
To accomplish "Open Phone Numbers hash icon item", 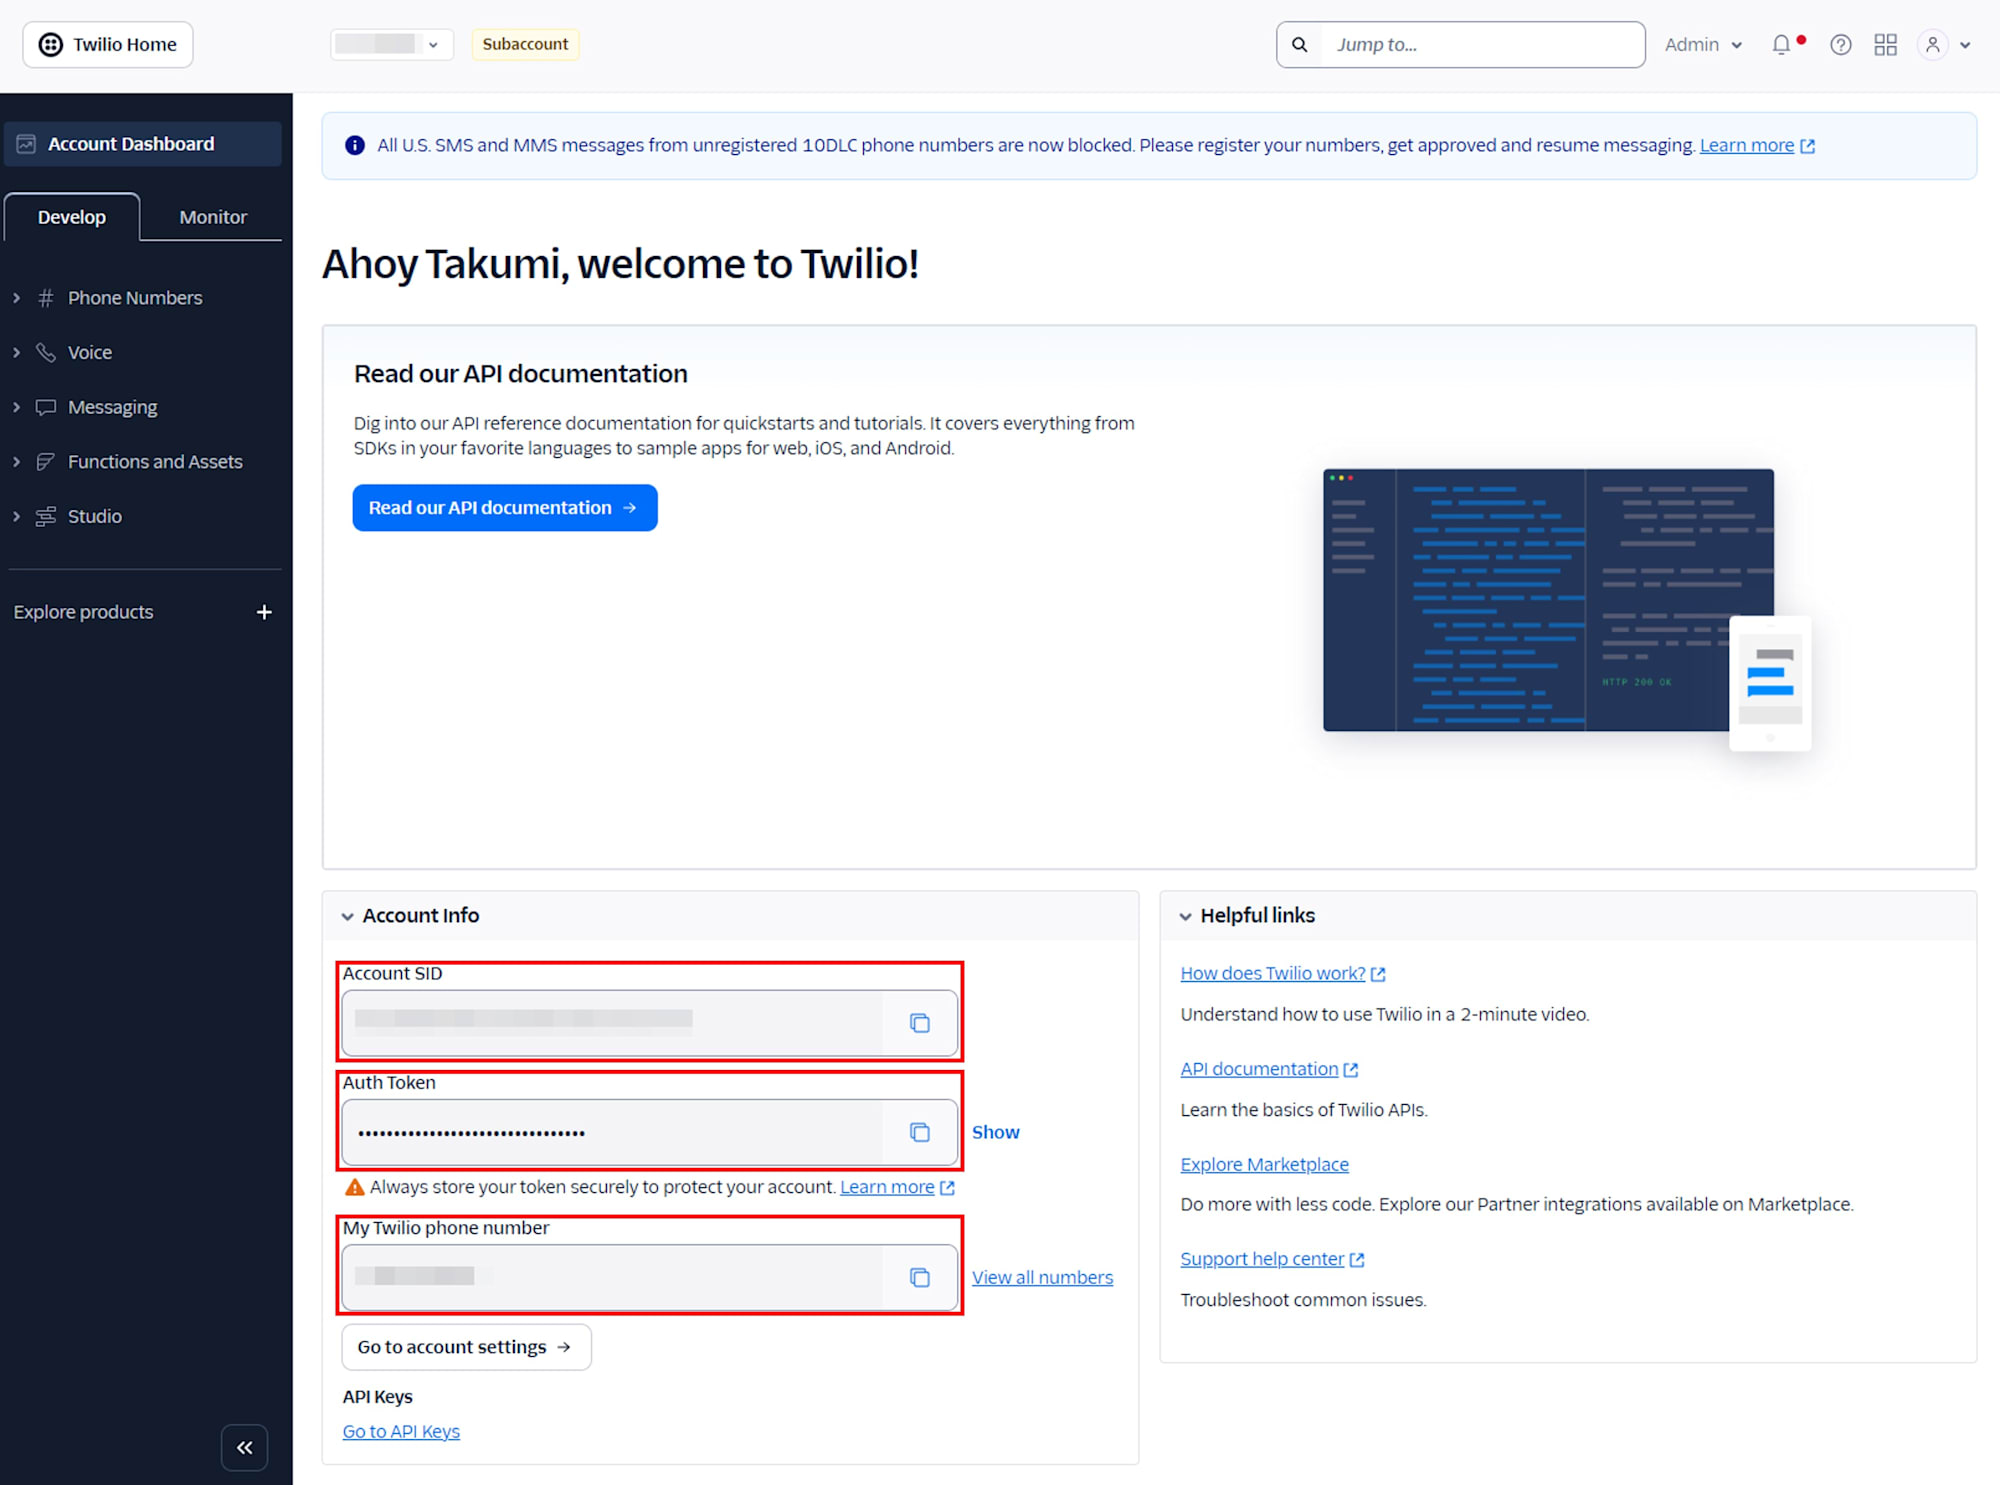I will pos(45,298).
